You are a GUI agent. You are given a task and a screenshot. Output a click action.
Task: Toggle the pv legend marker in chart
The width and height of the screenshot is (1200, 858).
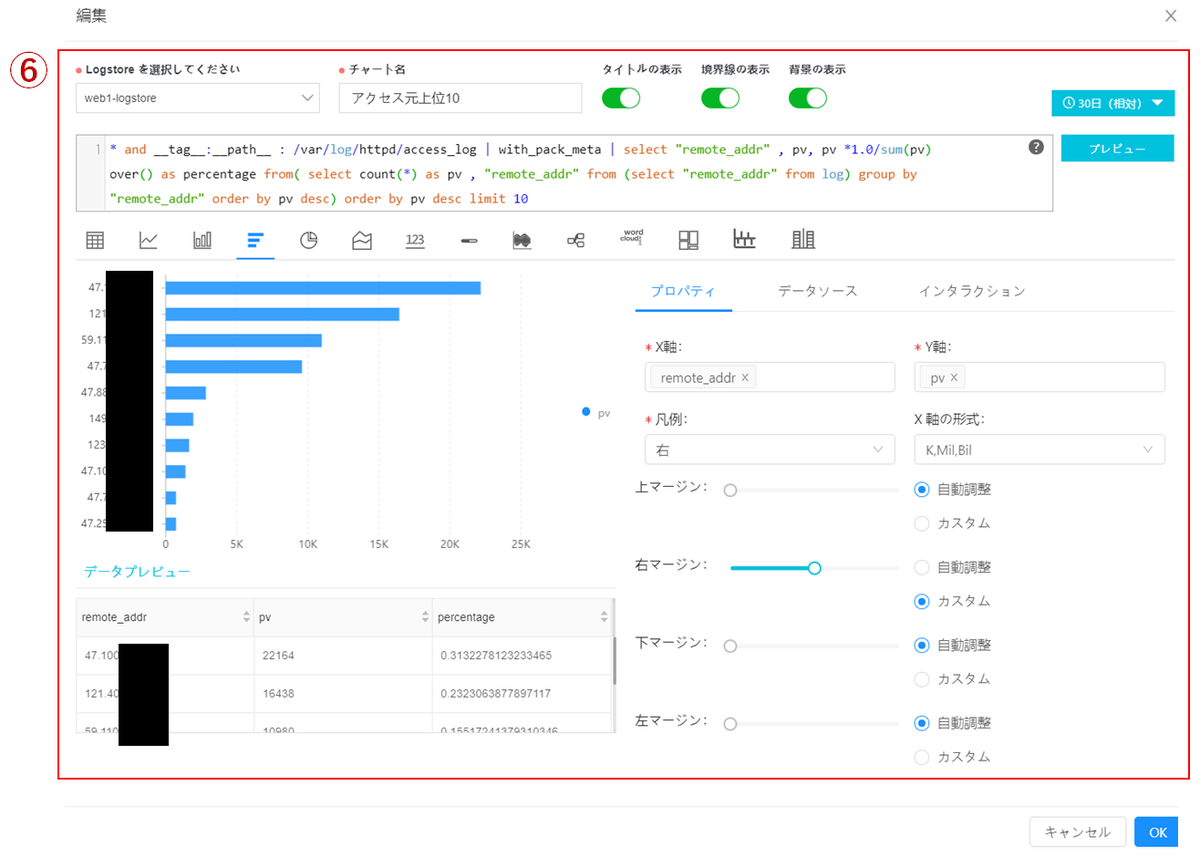[586, 412]
